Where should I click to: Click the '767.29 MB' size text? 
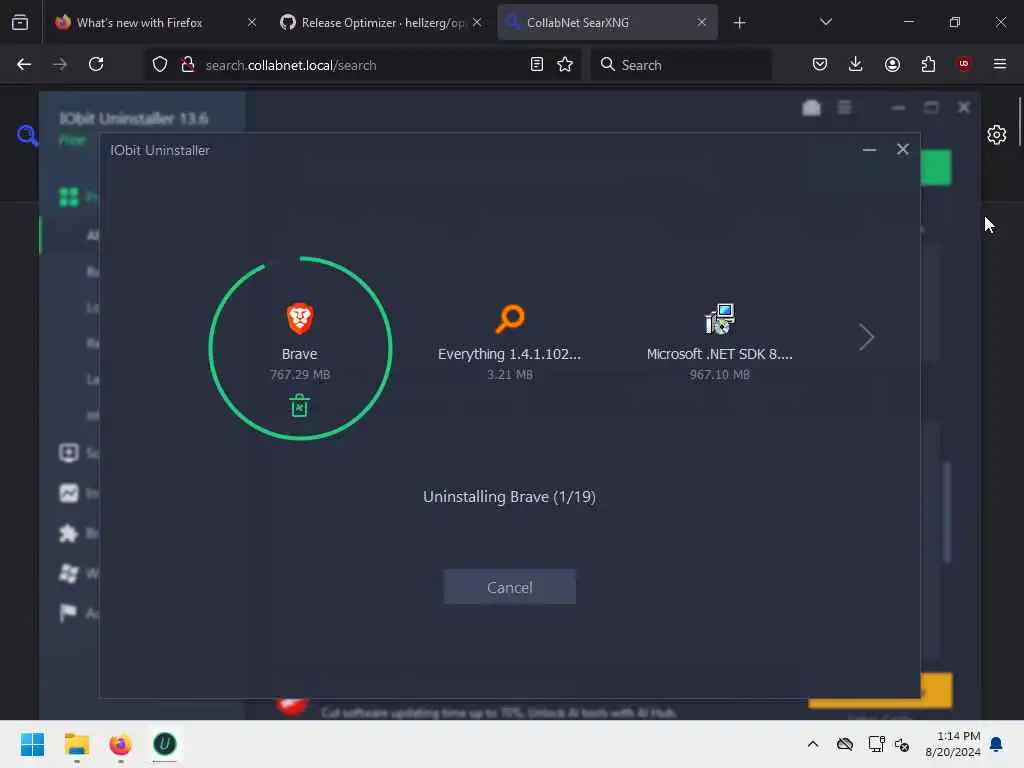(300, 374)
